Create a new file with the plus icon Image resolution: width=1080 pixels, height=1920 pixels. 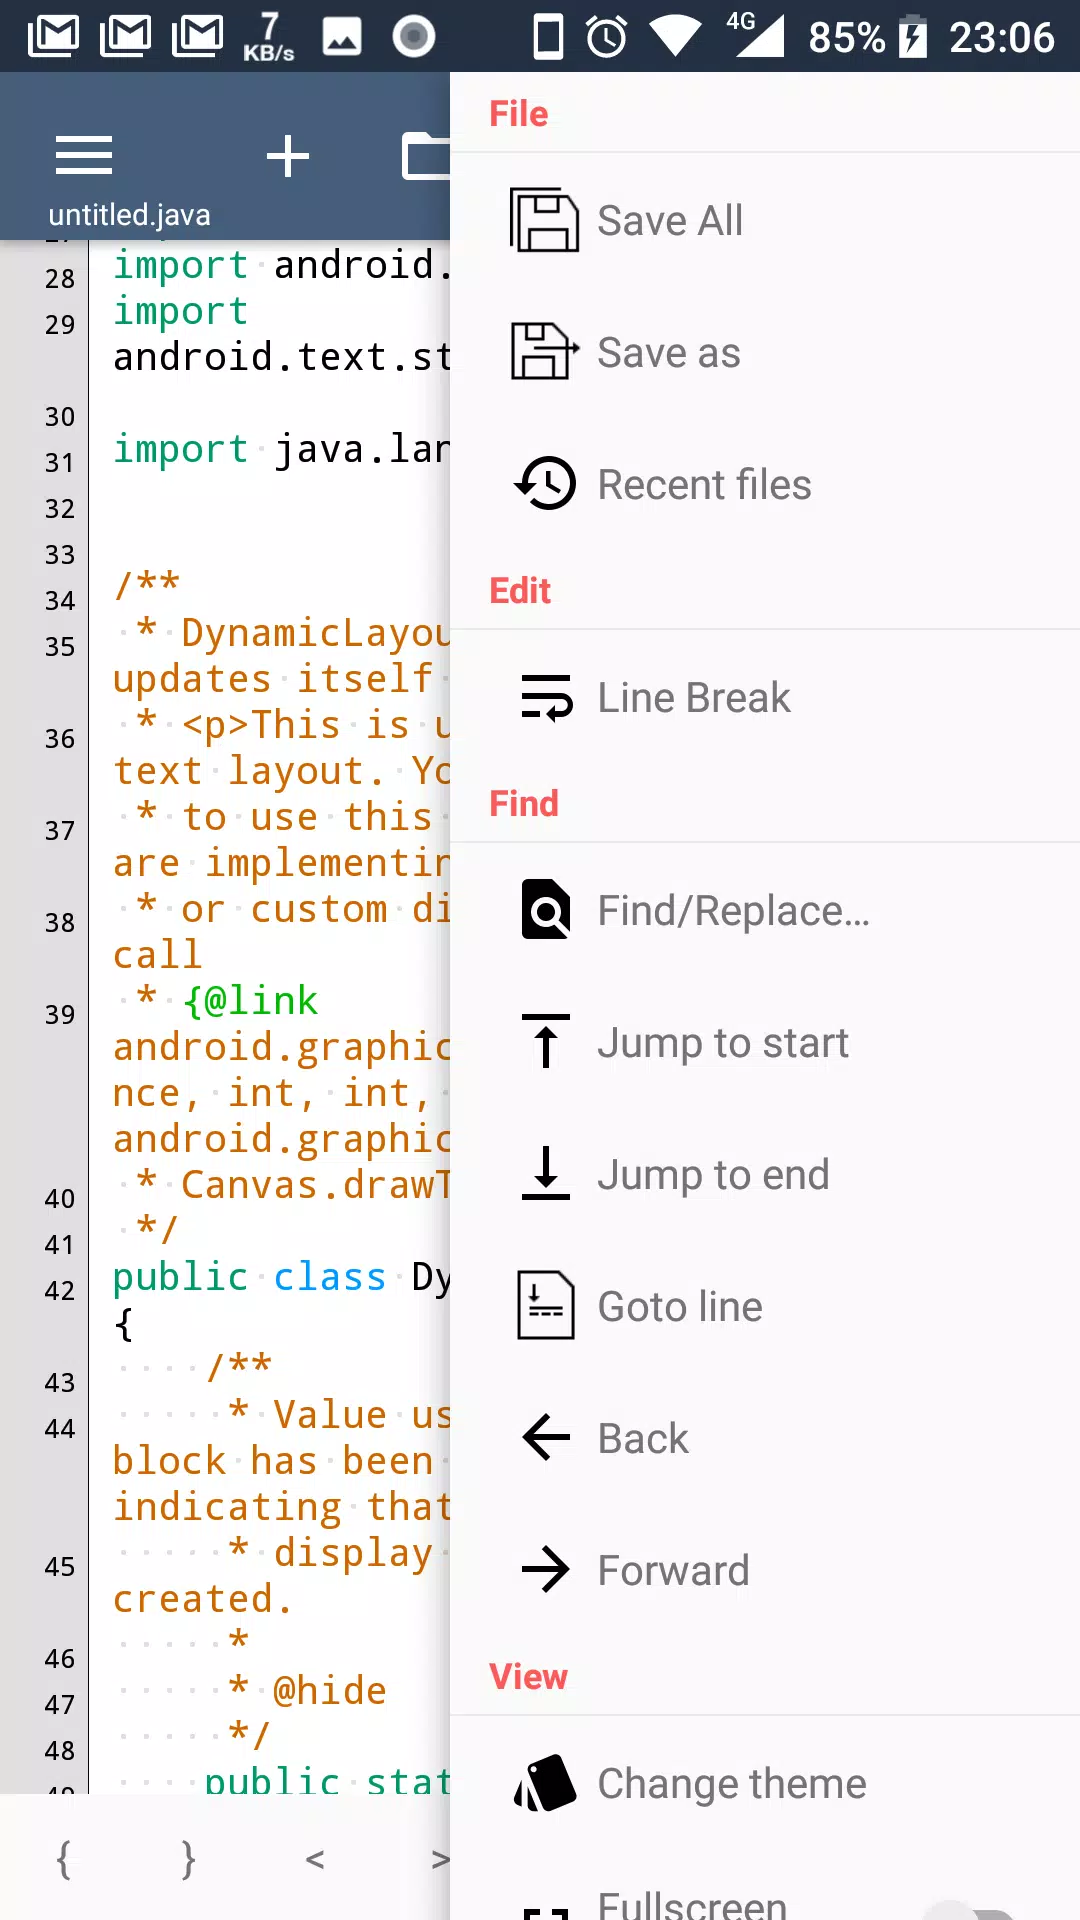[x=288, y=156]
